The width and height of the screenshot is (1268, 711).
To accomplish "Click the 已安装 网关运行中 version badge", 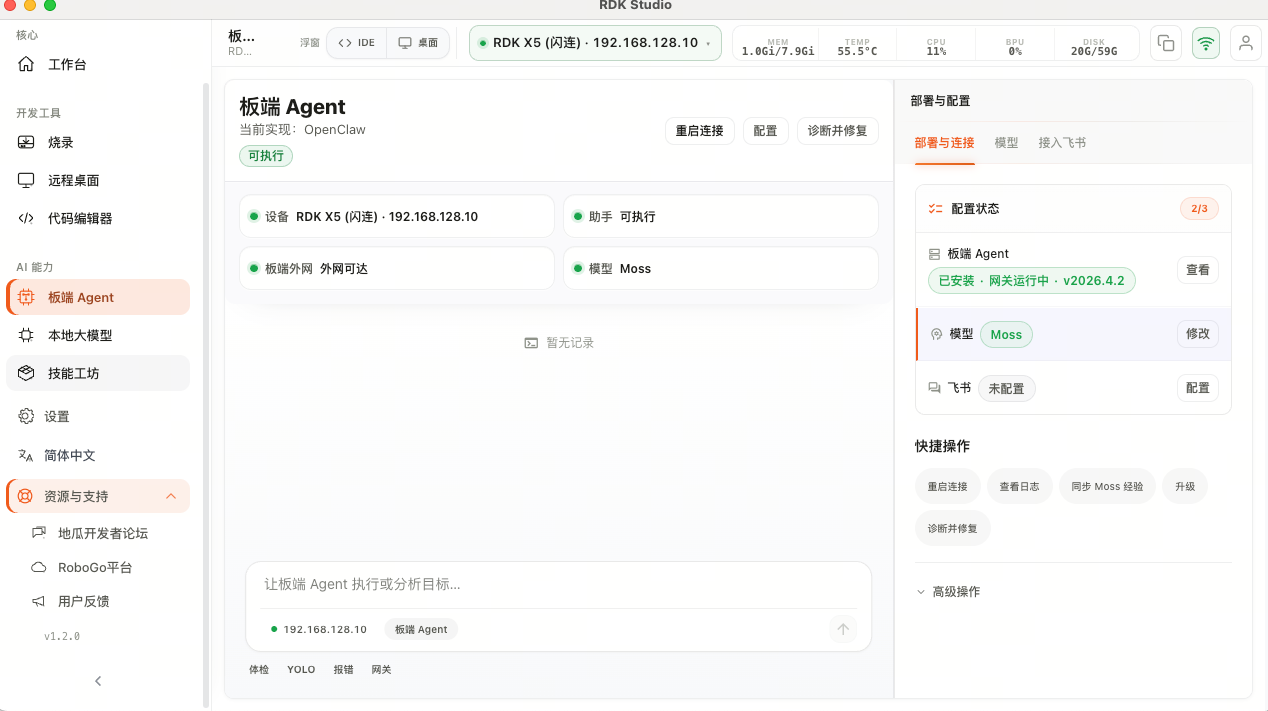I will pyautogui.click(x=1031, y=281).
